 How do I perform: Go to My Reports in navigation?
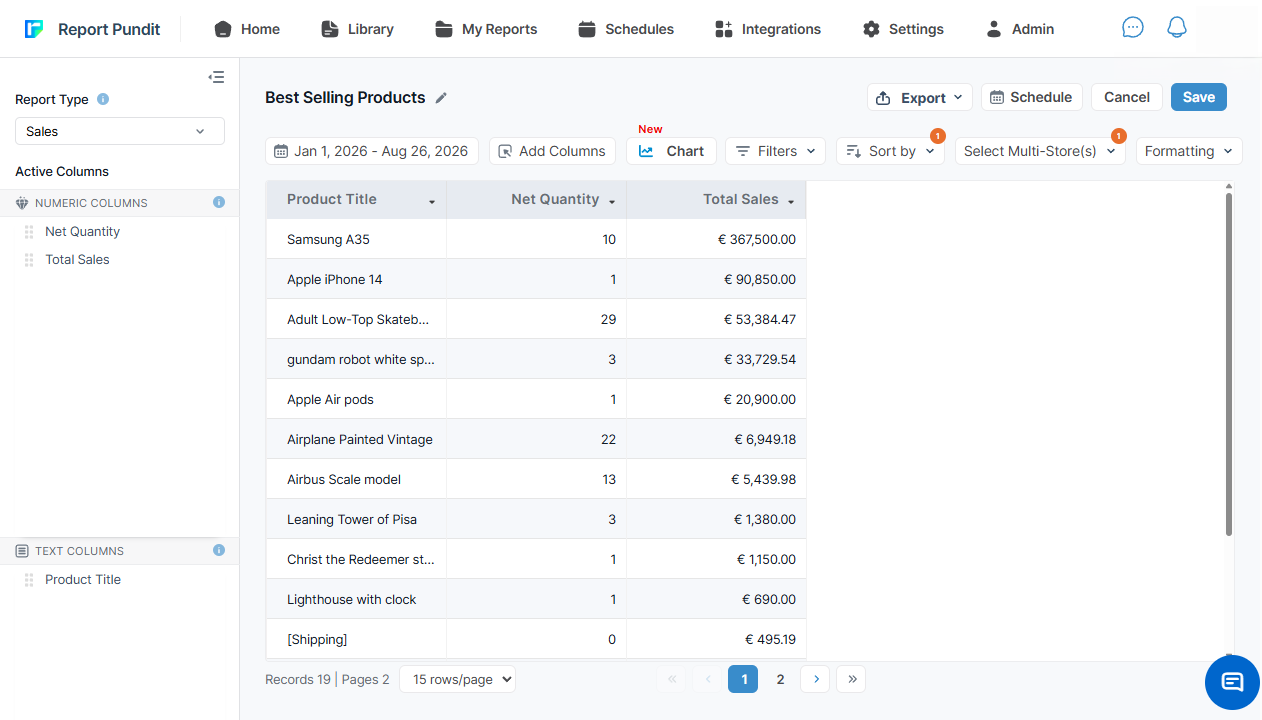[x=486, y=29]
